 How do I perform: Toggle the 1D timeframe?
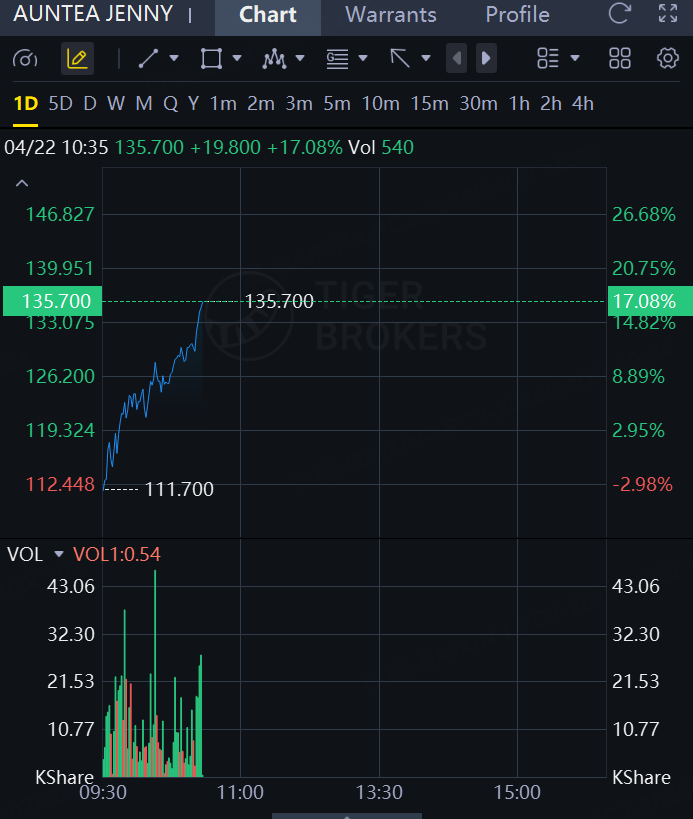(25, 103)
